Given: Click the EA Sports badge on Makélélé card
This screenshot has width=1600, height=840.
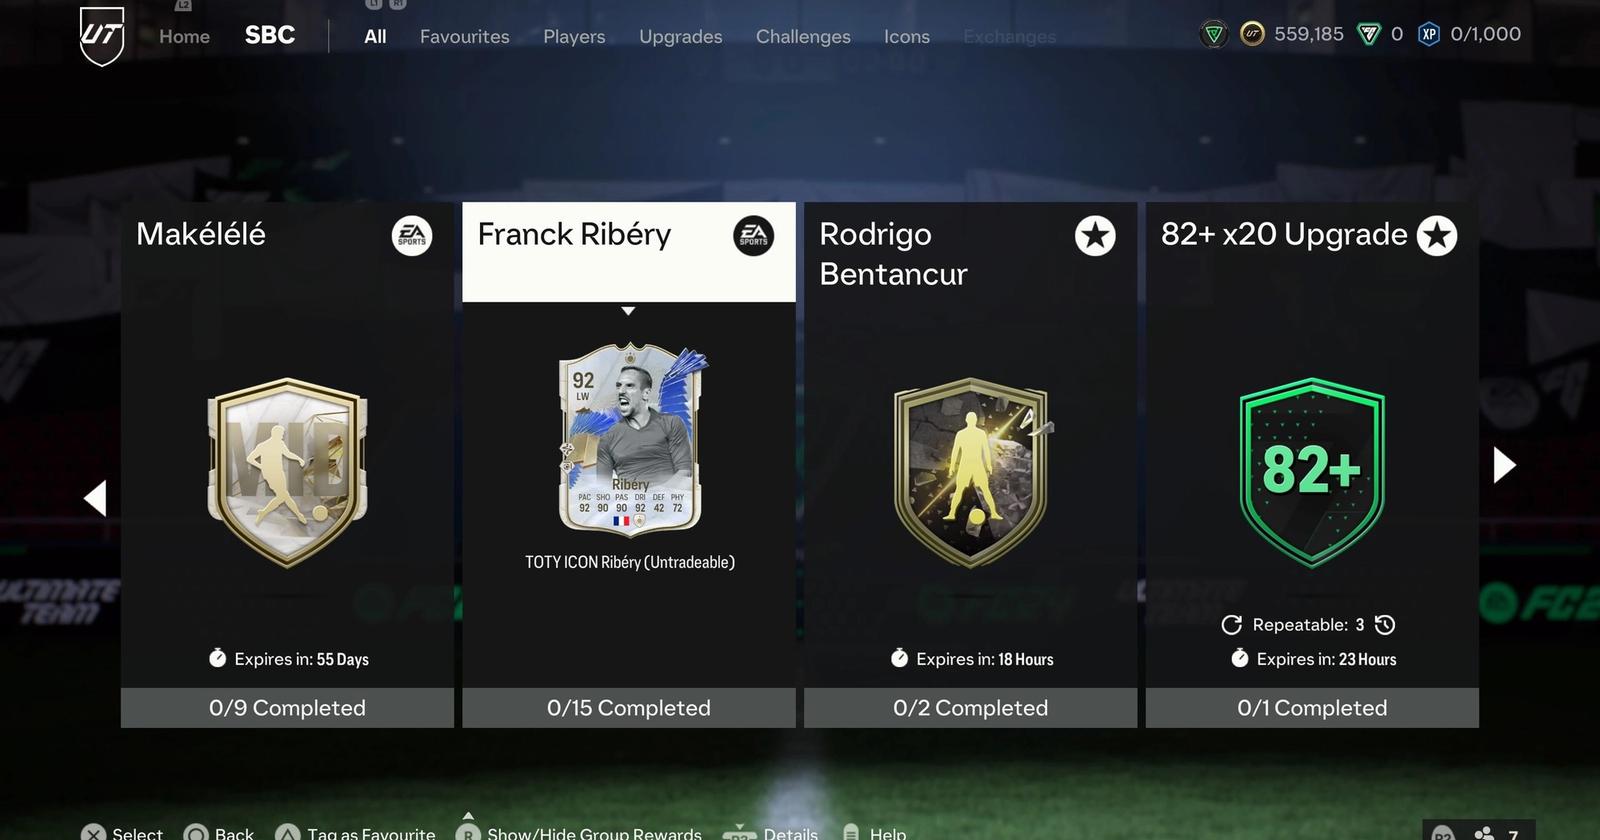Looking at the screenshot, I should pyautogui.click(x=412, y=236).
